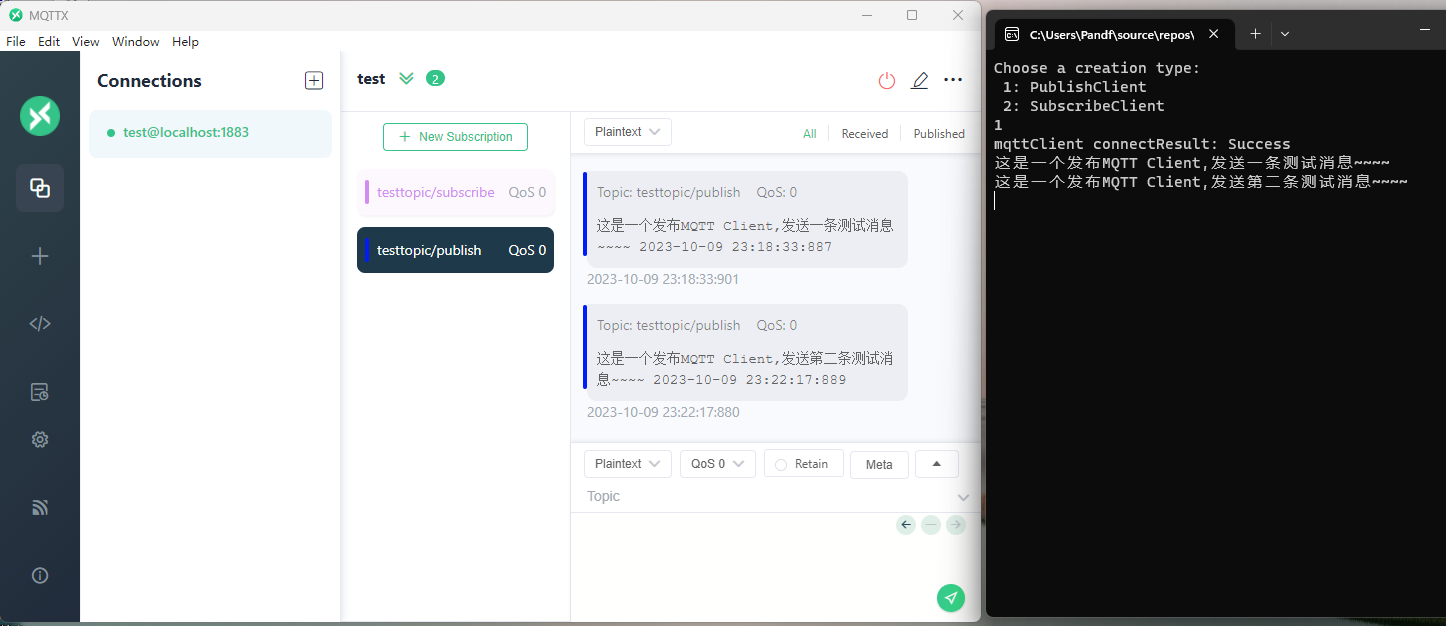Open the Connections page in sidebar
Image resolution: width=1446 pixels, height=626 pixels.
(40, 187)
